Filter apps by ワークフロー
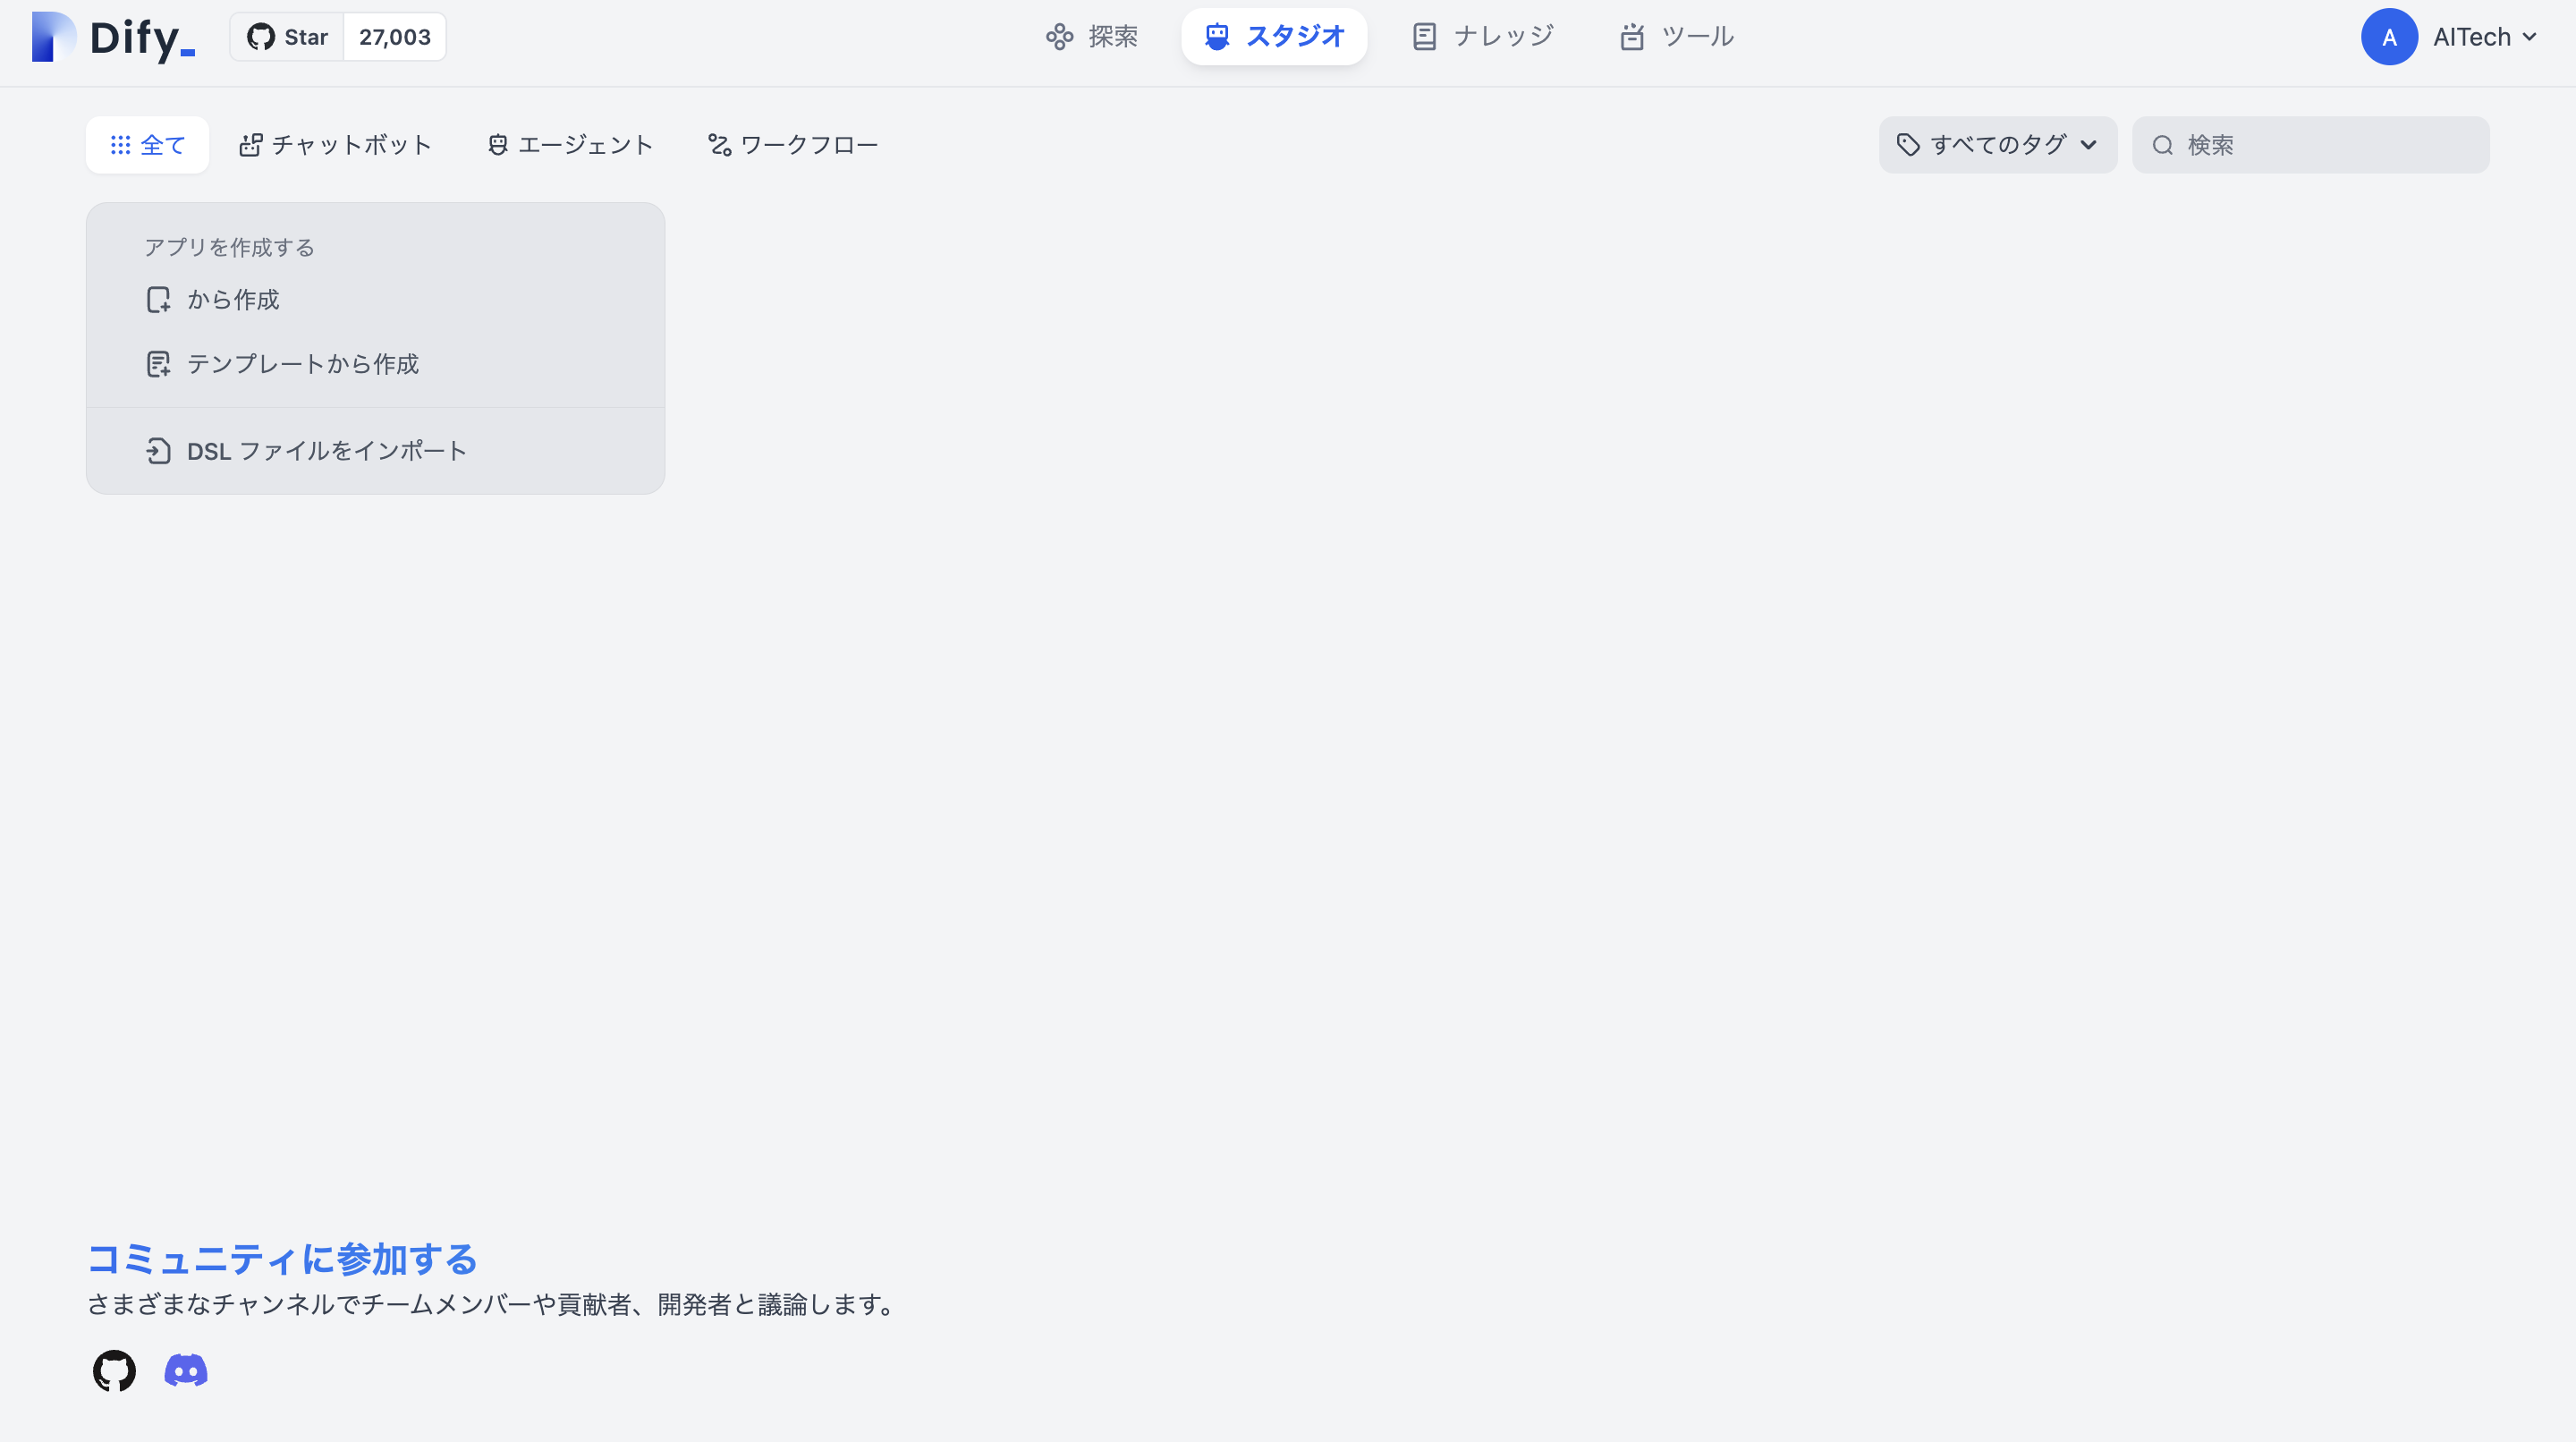 tap(792, 145)
